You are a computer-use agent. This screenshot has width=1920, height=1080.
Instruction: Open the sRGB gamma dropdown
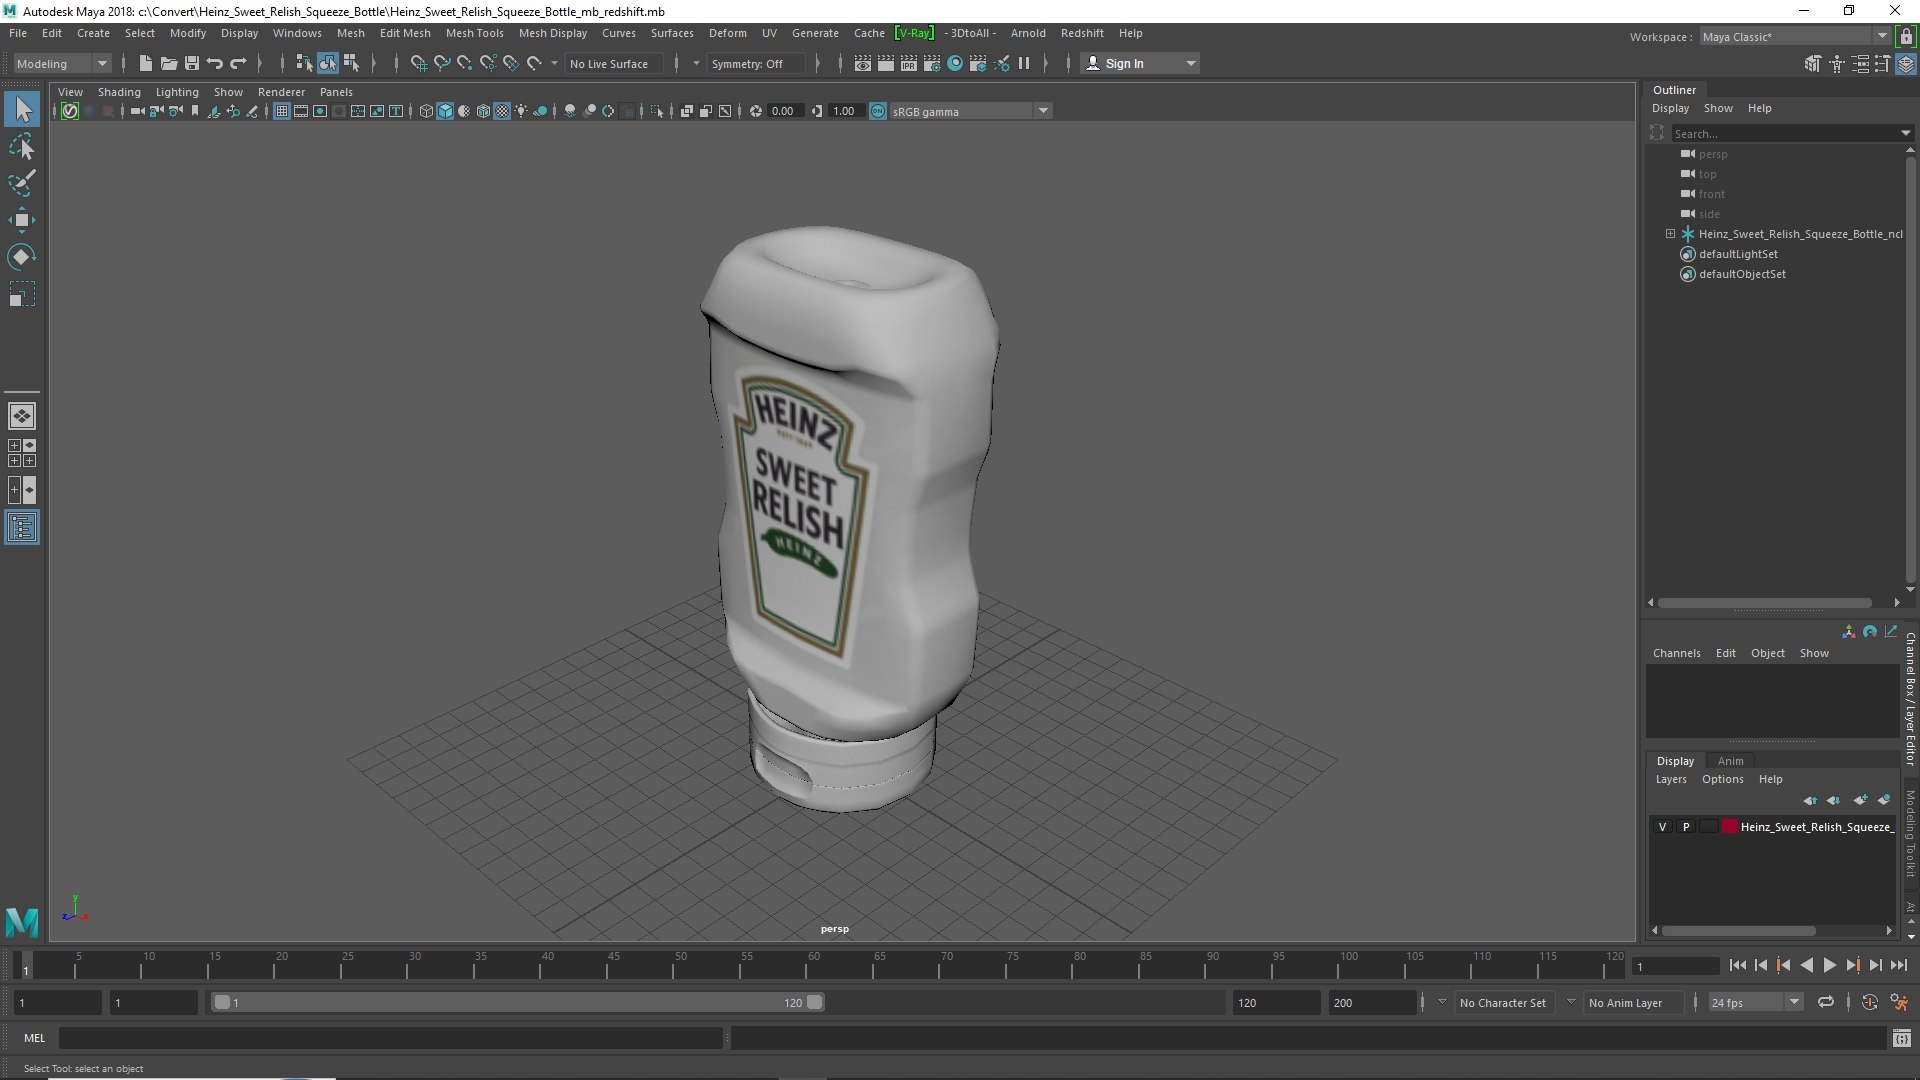pos(970,111)
